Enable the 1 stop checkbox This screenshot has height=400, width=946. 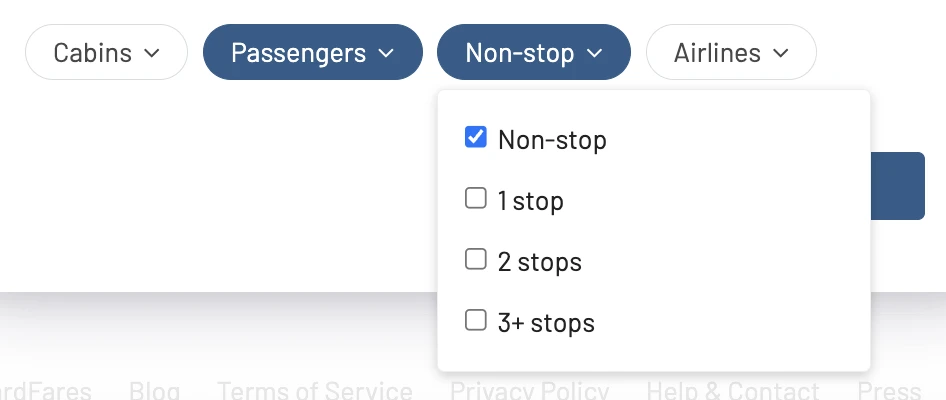pos(475,198)
